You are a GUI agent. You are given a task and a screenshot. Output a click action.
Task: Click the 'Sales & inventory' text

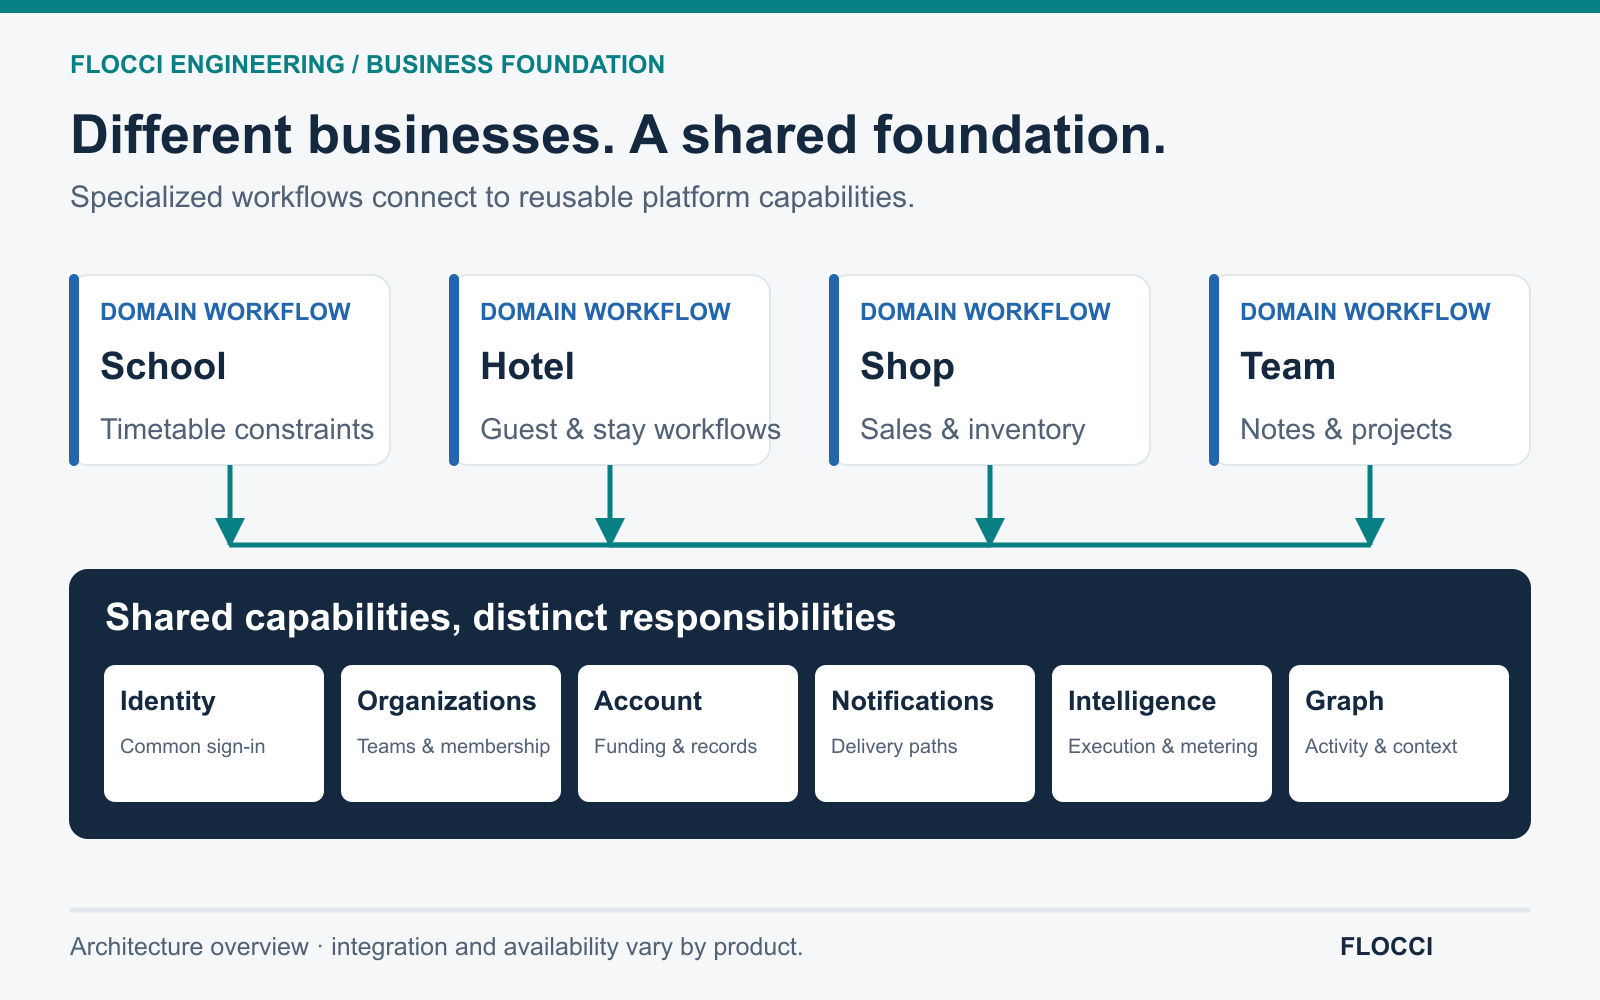(x=973, y=429)
